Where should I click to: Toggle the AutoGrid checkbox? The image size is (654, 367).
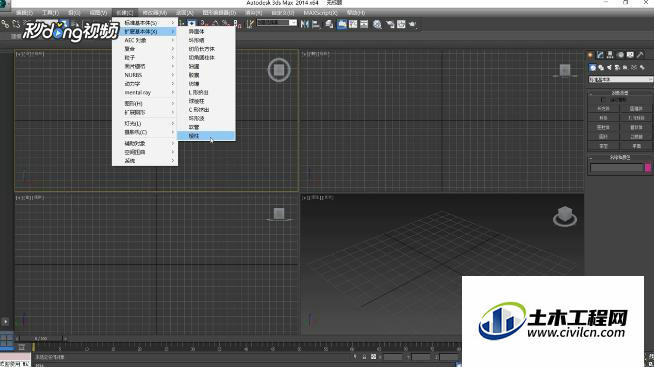603,100
